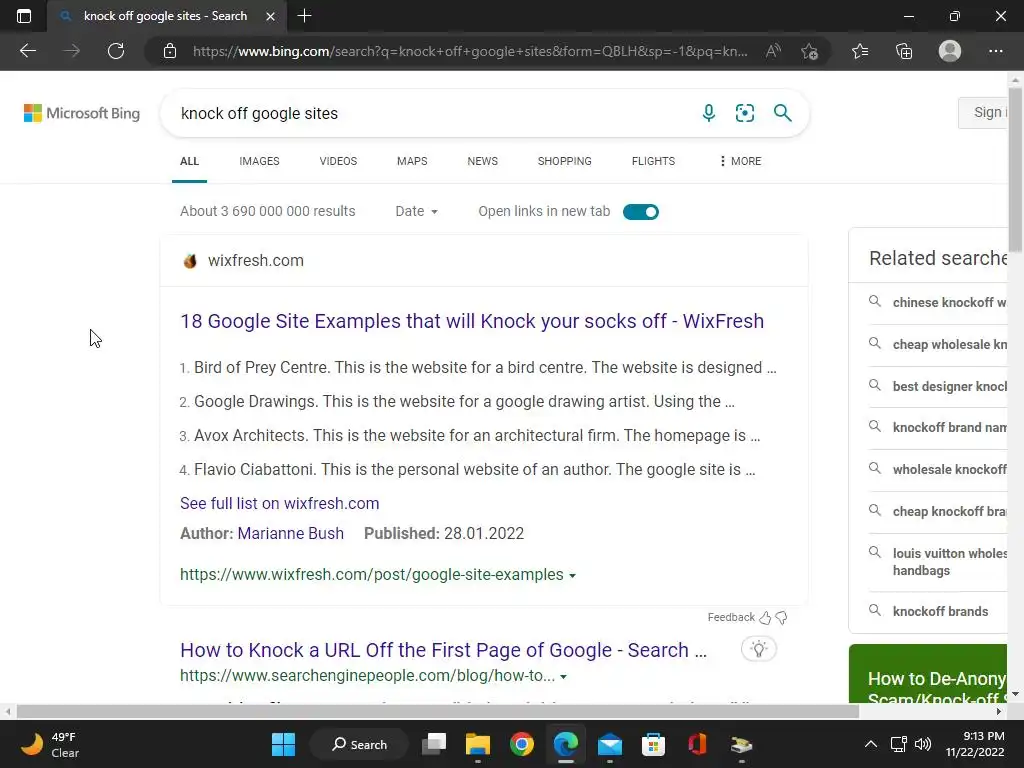The height and width of the screenshot is (768, 1024).
Task: Open a new tab with plus icon
Action: [304, 16]
